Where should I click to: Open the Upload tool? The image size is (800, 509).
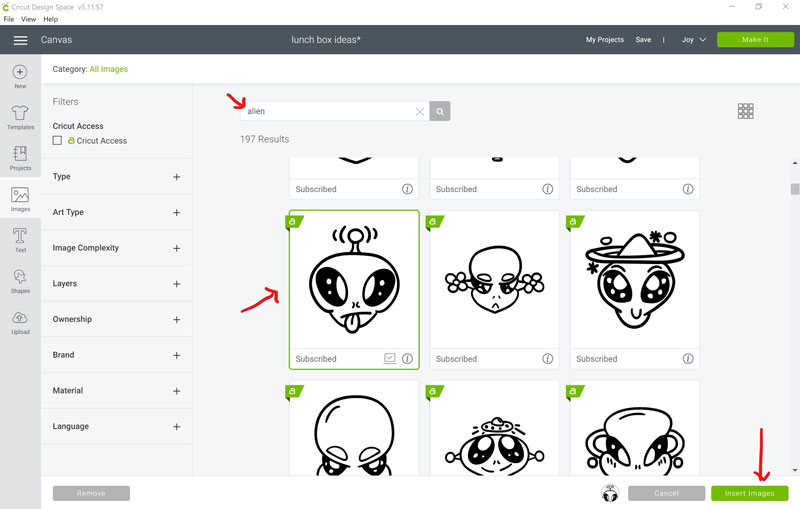[20, 322]
